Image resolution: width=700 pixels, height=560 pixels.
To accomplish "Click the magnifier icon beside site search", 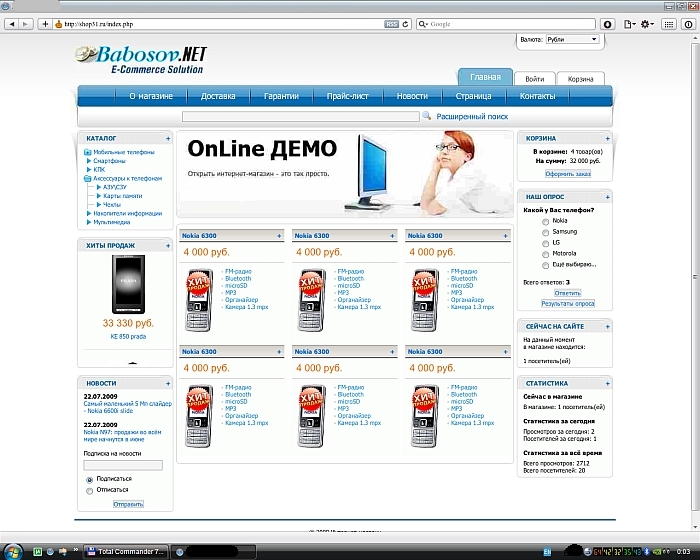I will (x=426, y=116).
